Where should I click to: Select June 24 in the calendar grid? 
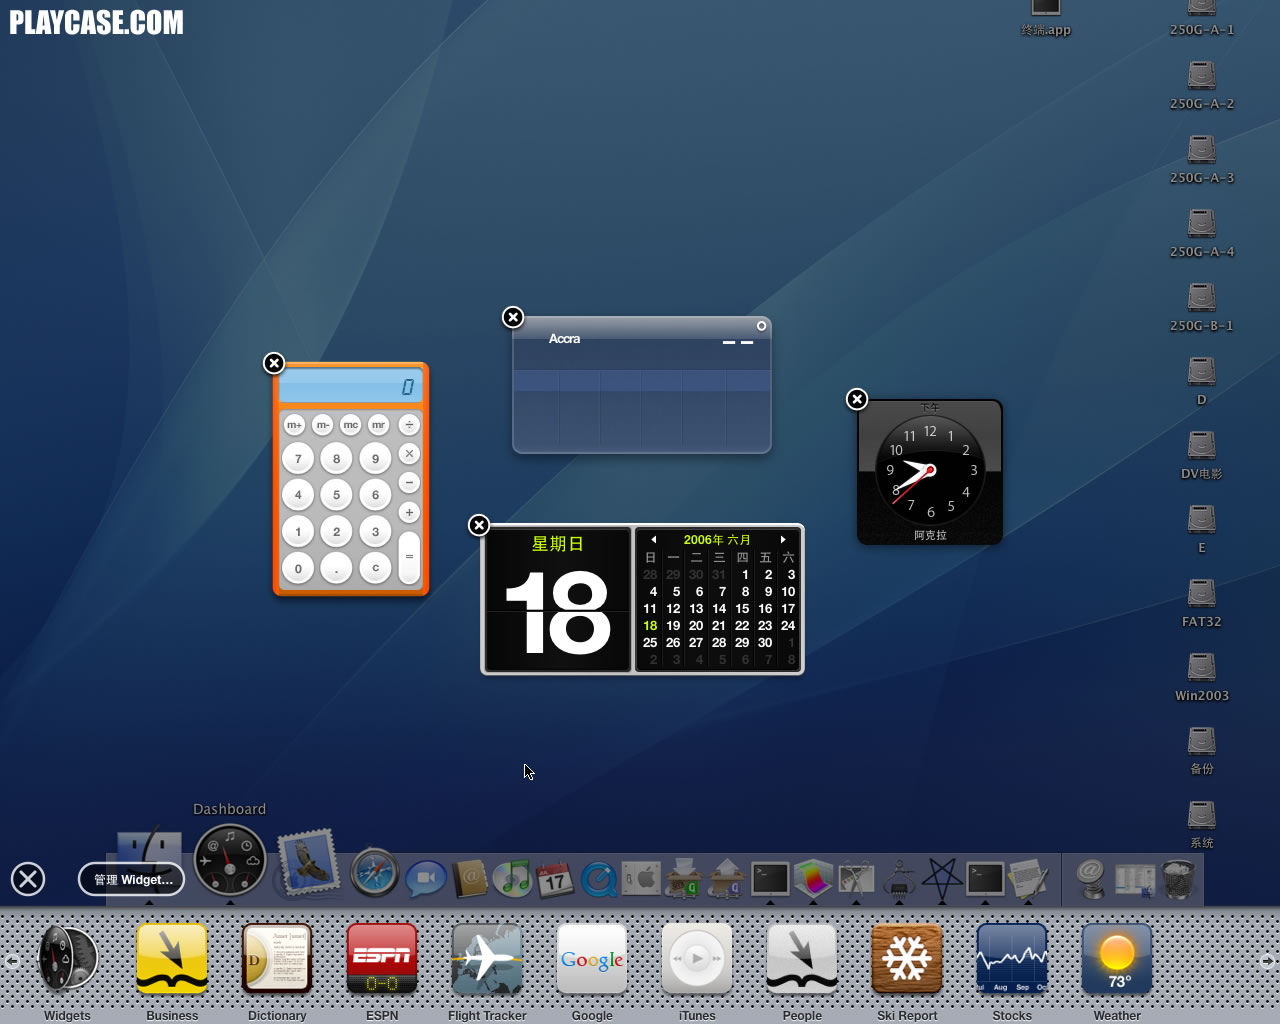click(x=788, y=626)
